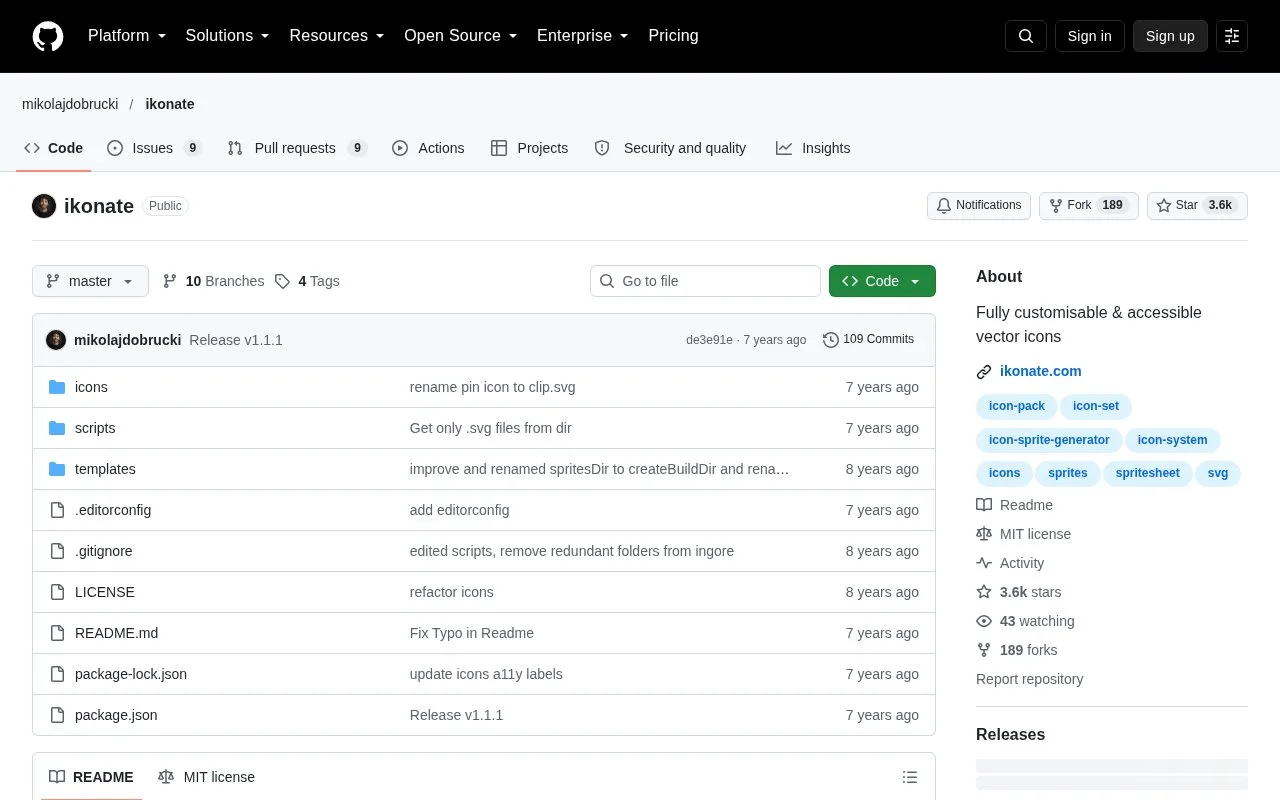
Task: Open the Actions tab
Action: [x=428, y=148]
